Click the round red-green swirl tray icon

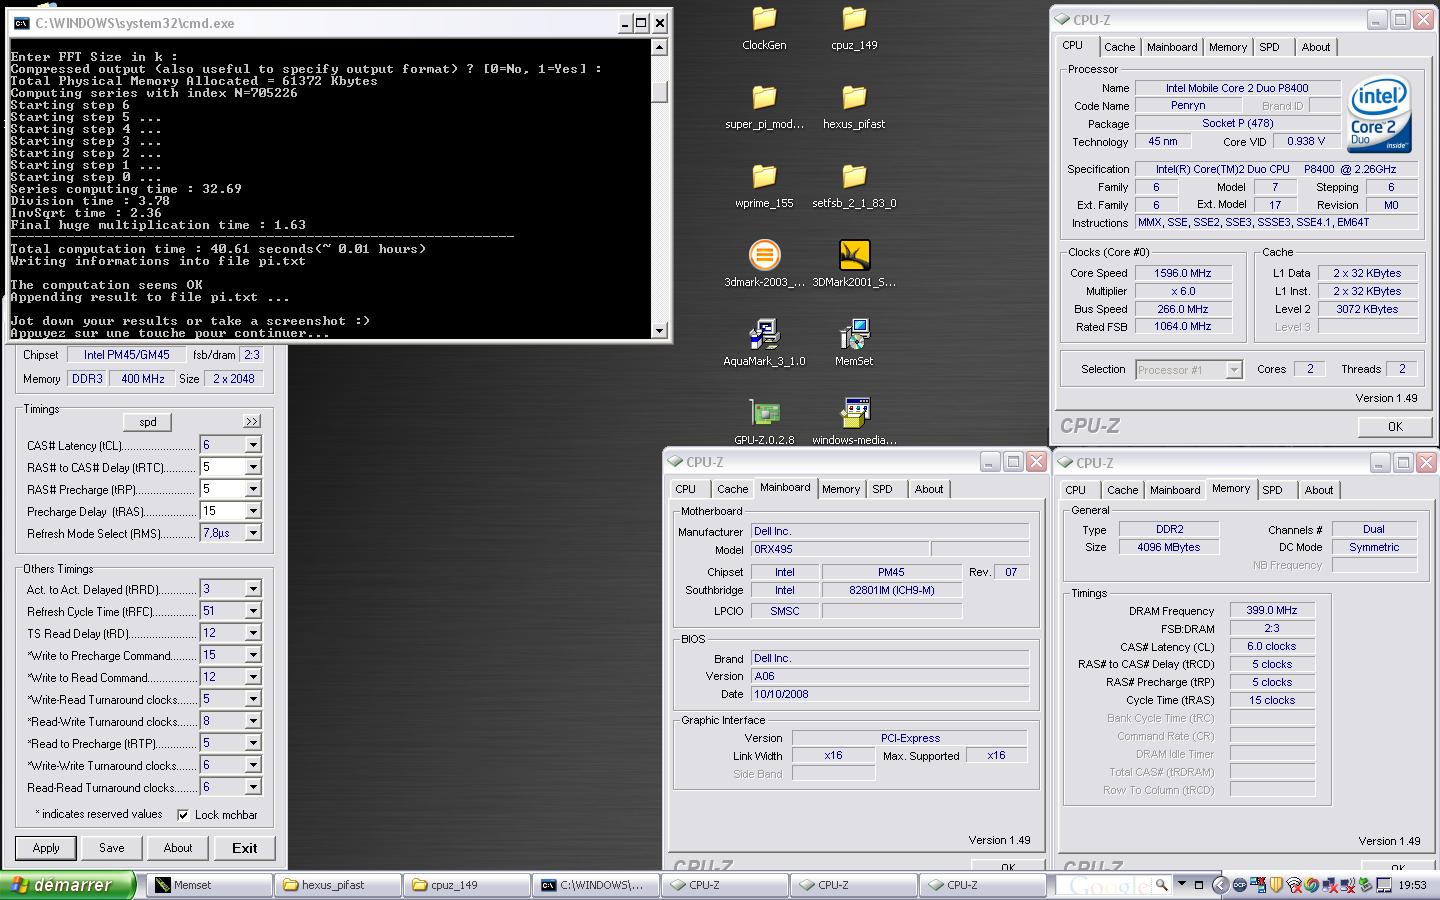1311,885
